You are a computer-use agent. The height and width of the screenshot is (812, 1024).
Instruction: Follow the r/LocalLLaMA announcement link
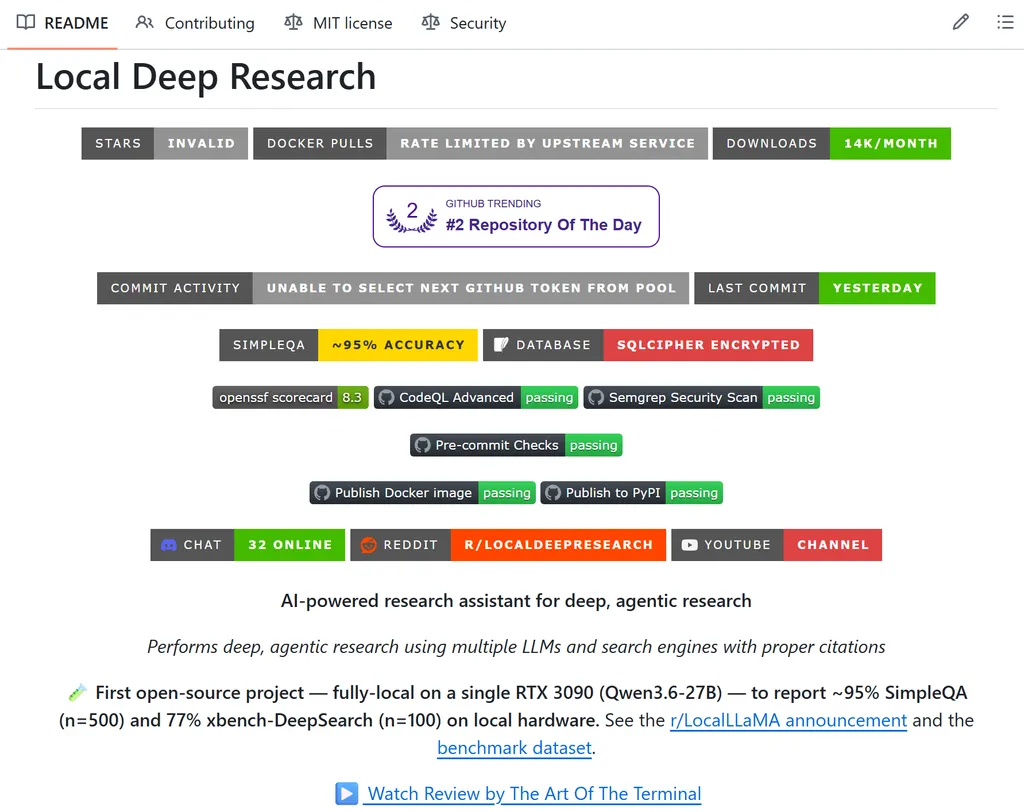788,720
